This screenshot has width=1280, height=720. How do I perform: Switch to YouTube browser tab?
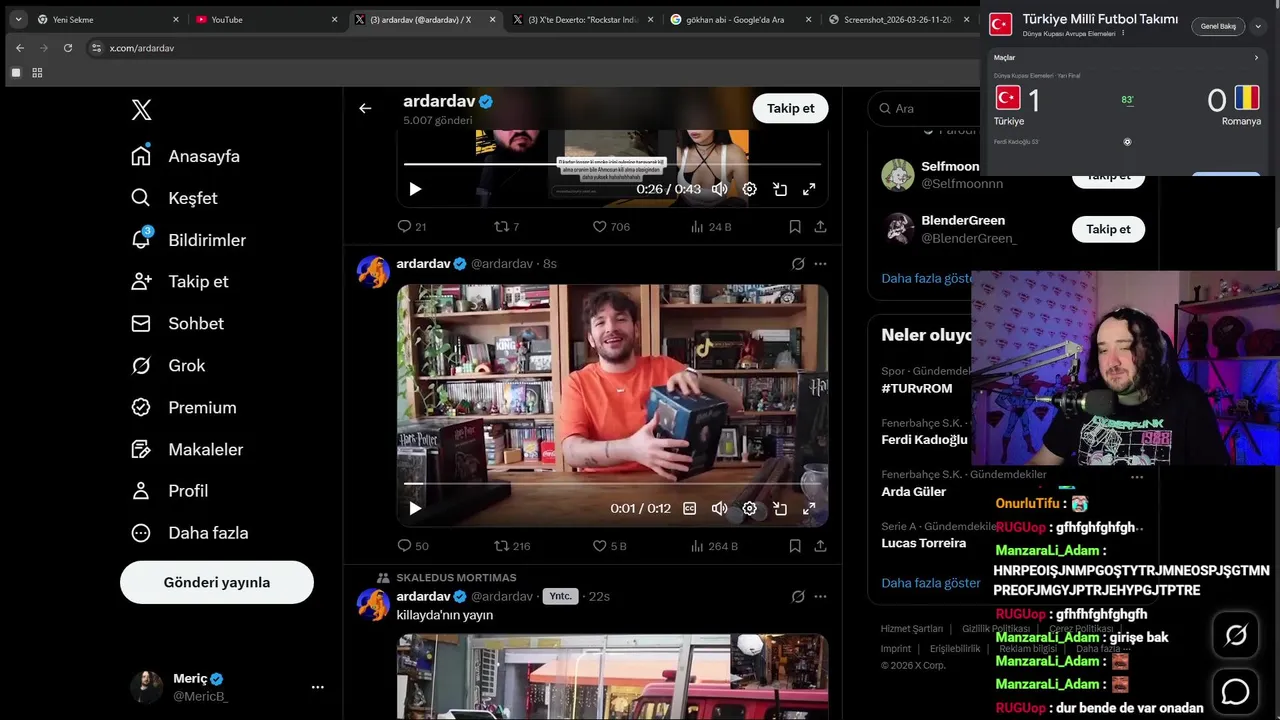[265, 19]
